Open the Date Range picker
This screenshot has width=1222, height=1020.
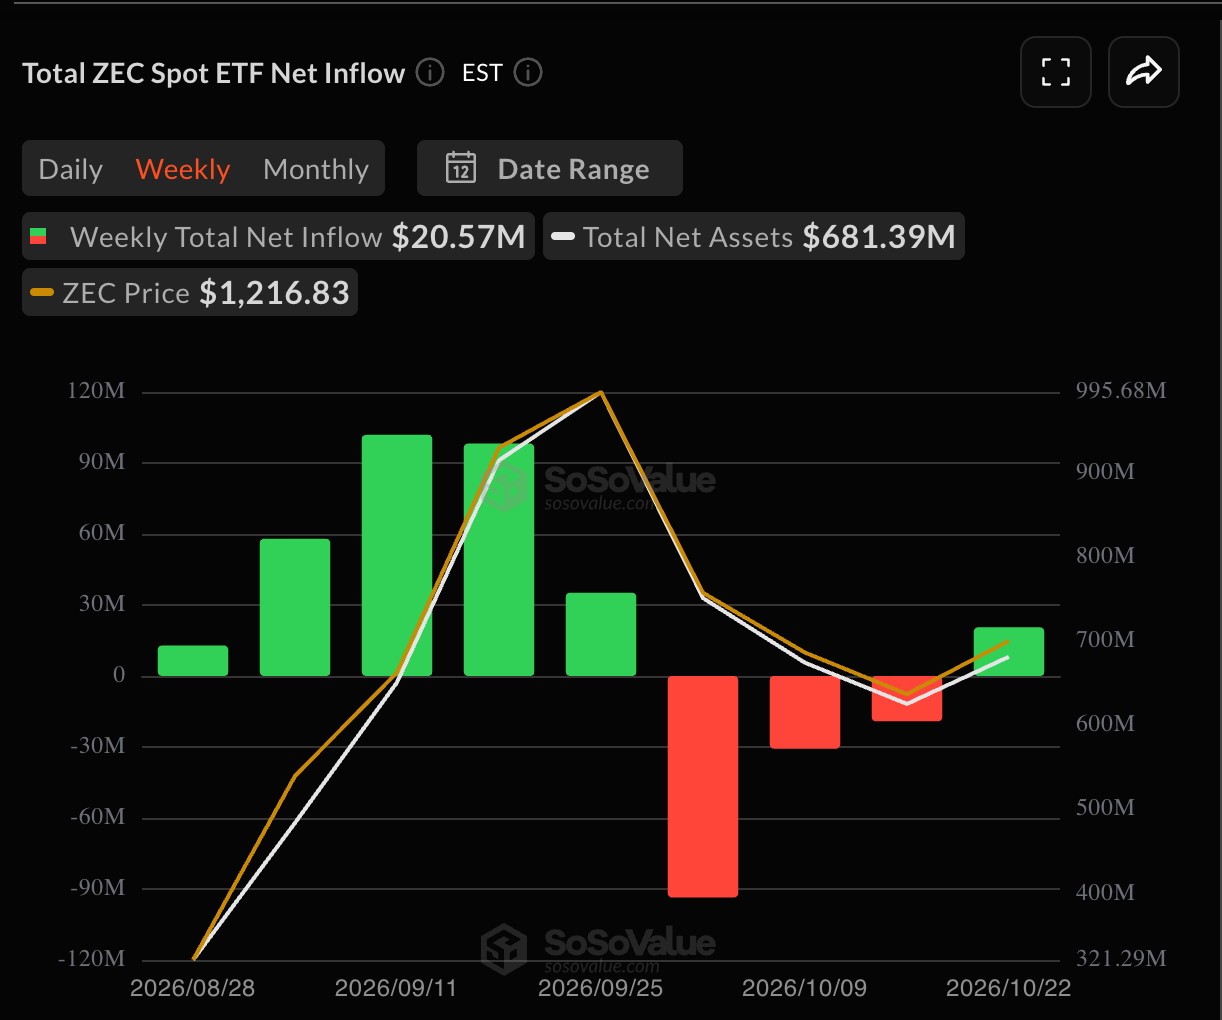550,168
